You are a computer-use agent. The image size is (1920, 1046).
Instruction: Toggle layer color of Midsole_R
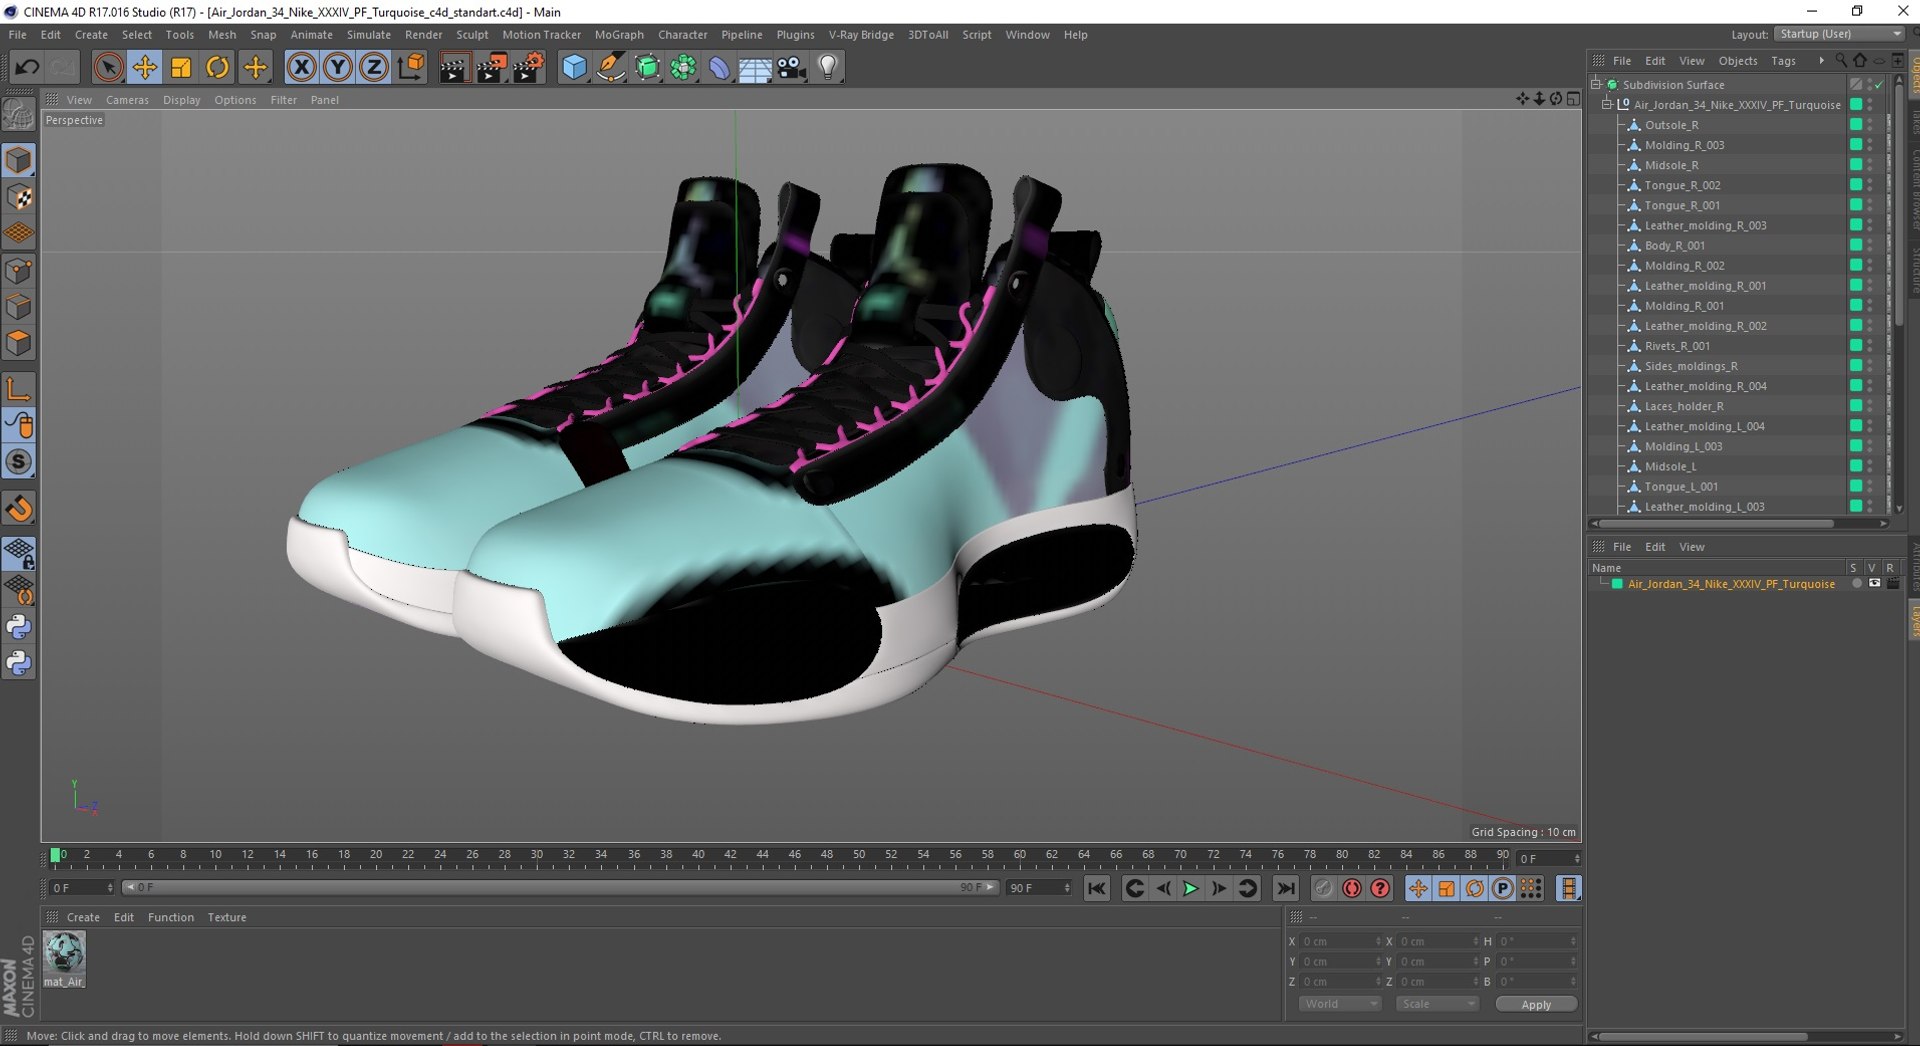1856,165
